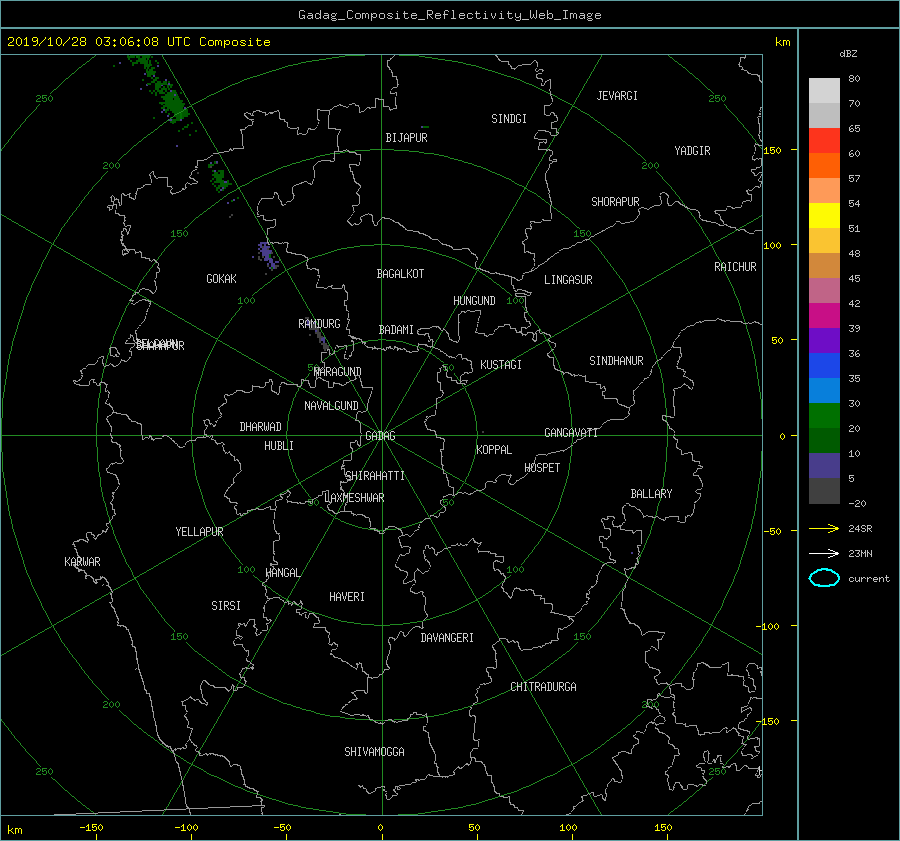900x841 pixels.
Task: Click the current legend label
Action: (x=869, y=579)
